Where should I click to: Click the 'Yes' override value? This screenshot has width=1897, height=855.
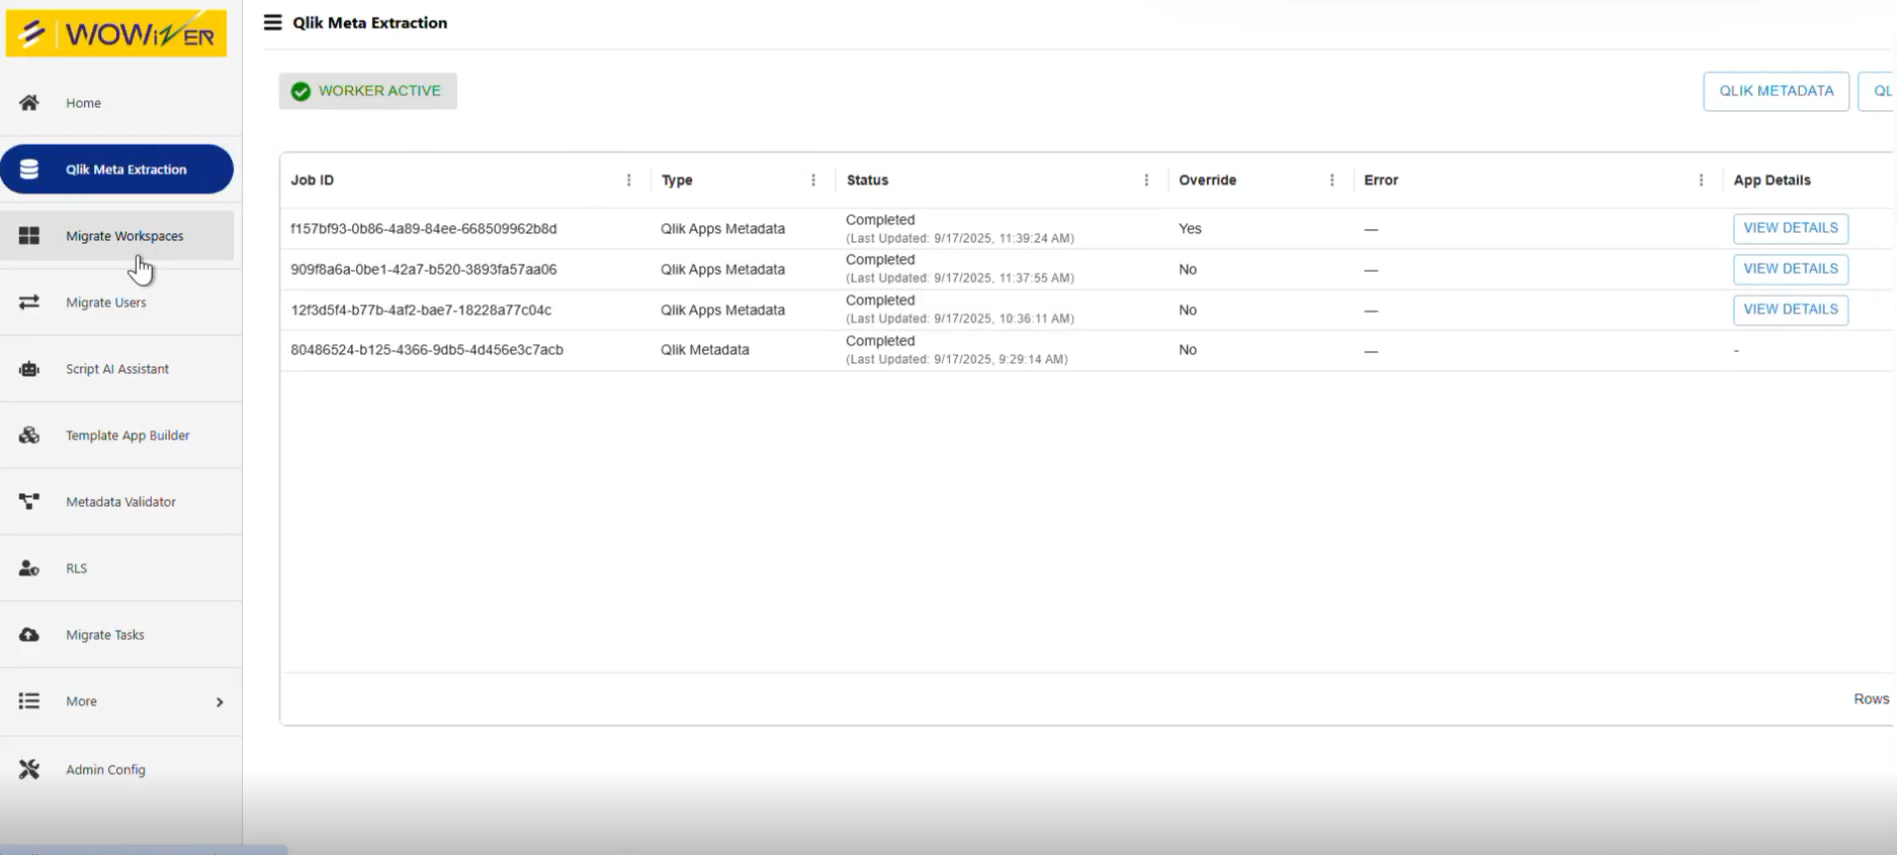click(1190, 229)
